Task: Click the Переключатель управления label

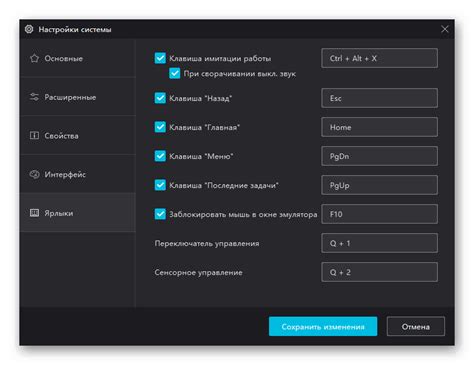Action: pyautogui.click(x=207, y=243)
